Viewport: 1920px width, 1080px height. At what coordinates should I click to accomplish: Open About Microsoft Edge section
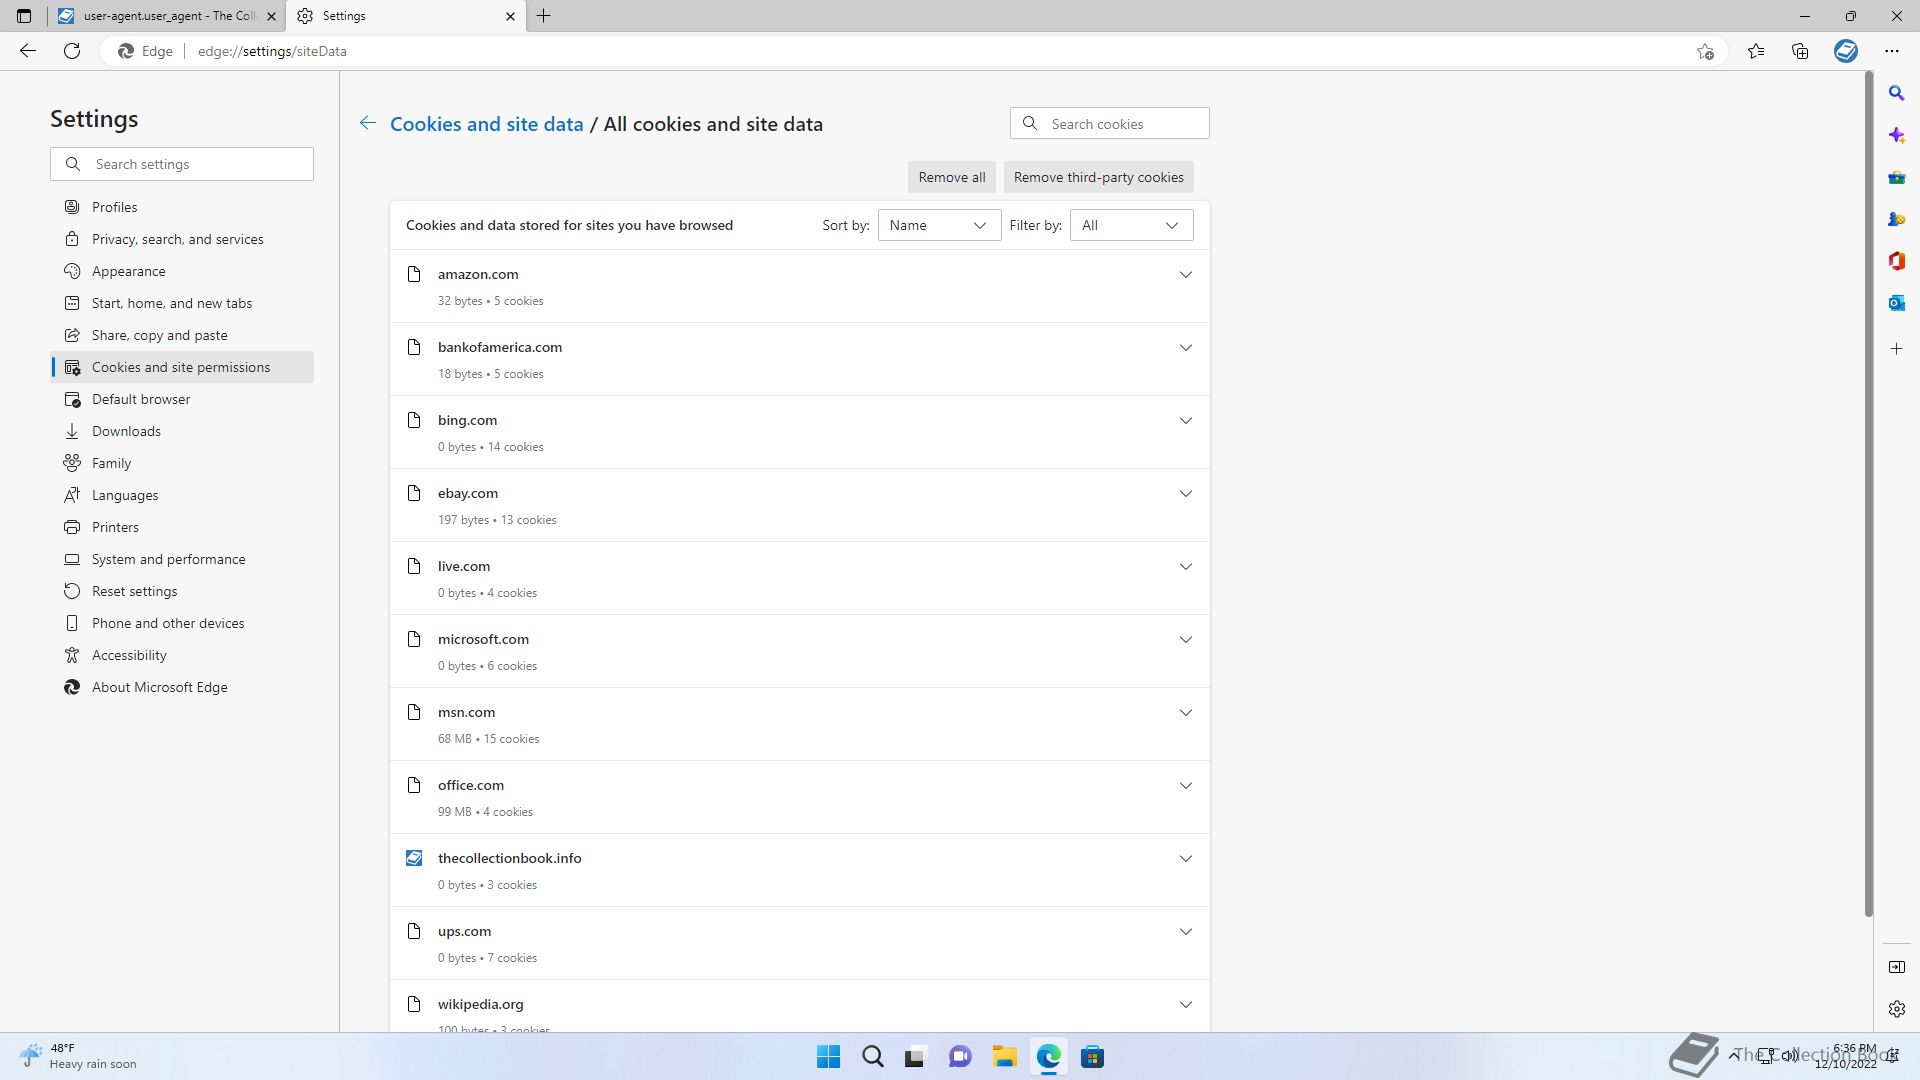[182, 687]
